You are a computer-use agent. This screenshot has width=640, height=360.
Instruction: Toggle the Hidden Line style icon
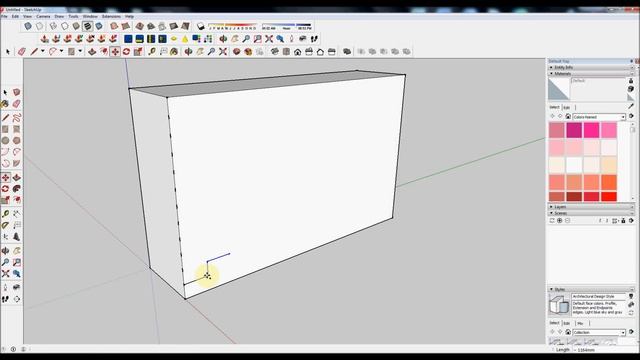coord(65,27)
